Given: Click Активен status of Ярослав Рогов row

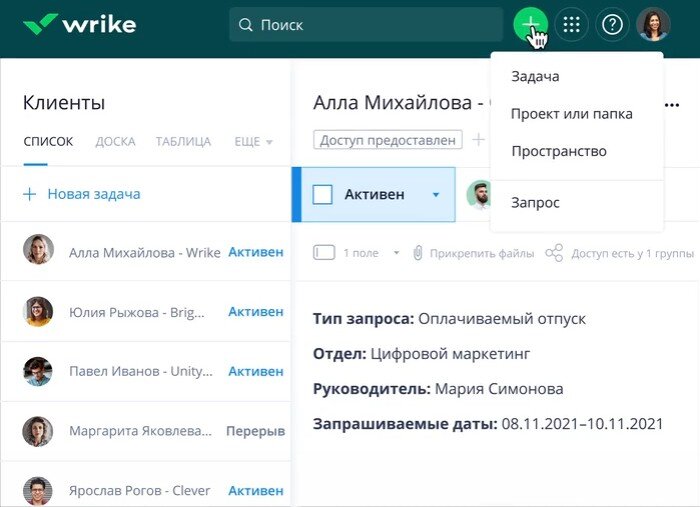Looking at the screenshot, I should [256, 491].
